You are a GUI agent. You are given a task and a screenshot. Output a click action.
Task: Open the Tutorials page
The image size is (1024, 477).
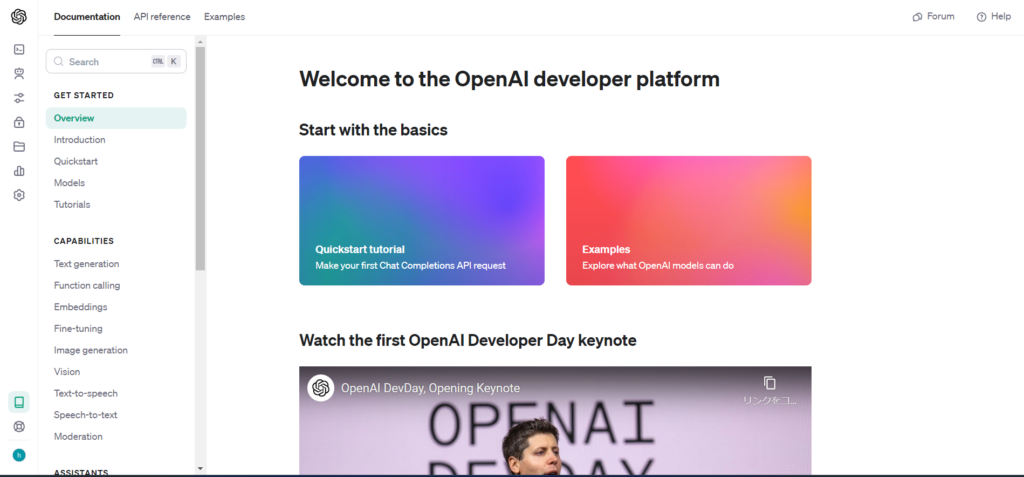click(72, 205)
